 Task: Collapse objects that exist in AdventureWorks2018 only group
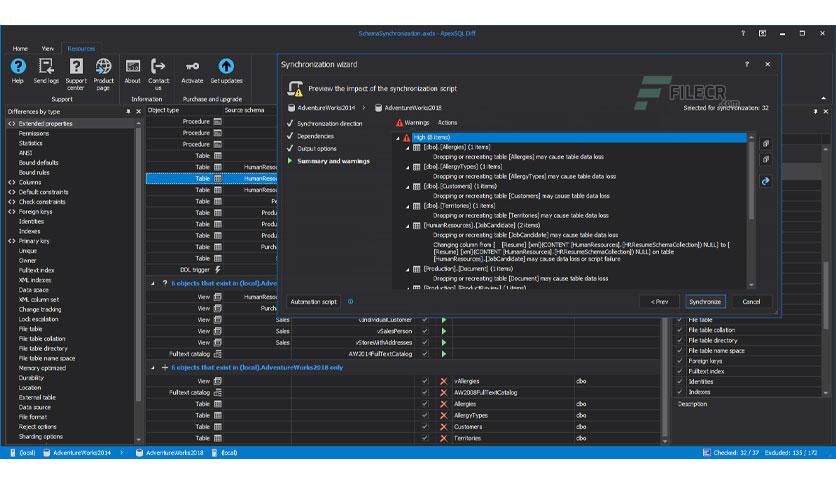(153, 368)
